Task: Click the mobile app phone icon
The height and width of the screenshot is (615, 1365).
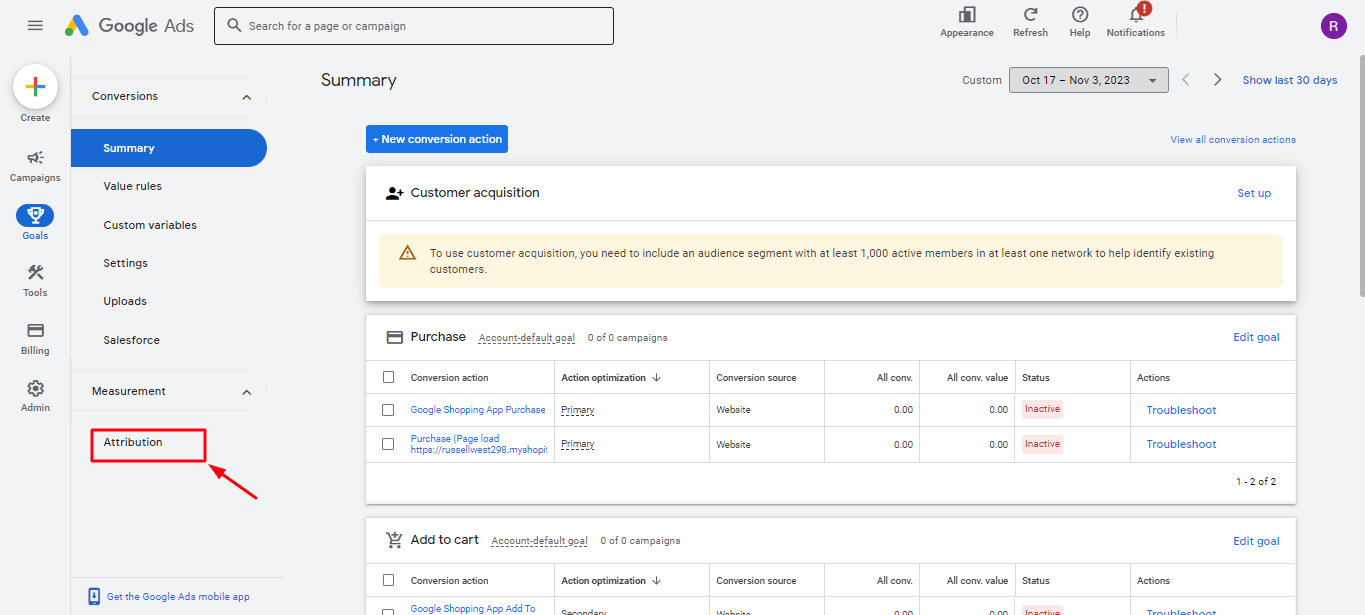Action: (x=94, y=596)
